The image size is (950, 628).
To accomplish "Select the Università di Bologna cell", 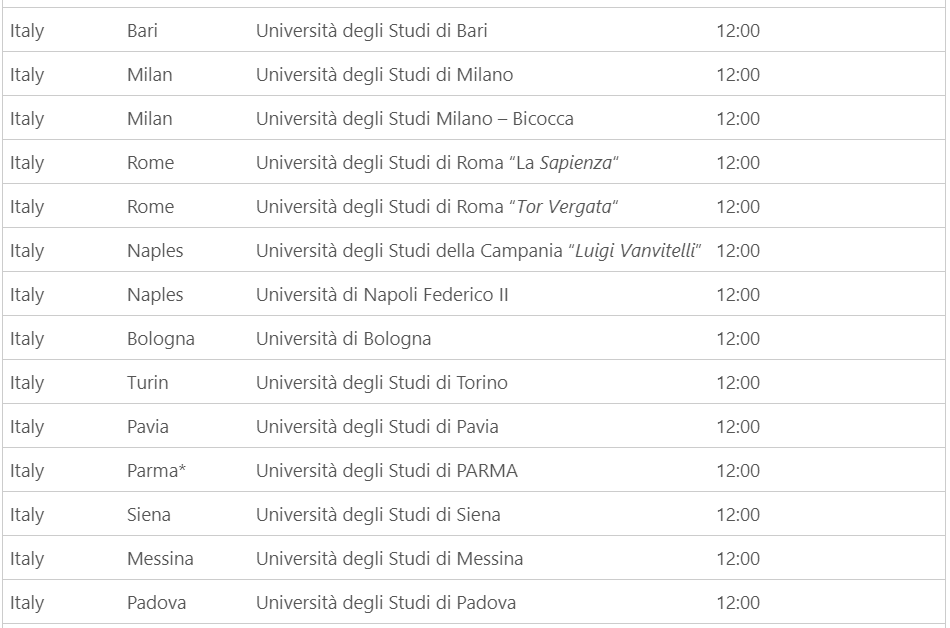I will click(x=343, y=339).
